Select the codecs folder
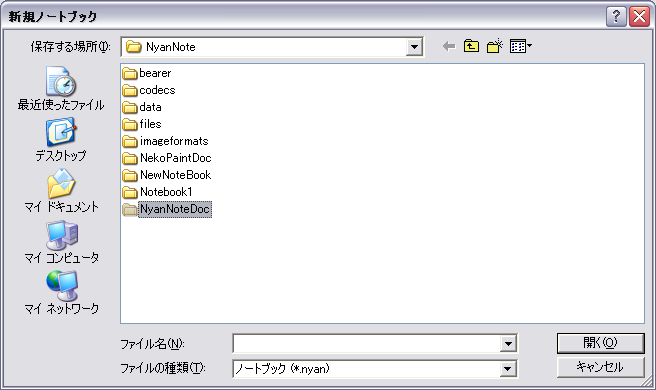 pyautogui.click(x=149, y=90)
